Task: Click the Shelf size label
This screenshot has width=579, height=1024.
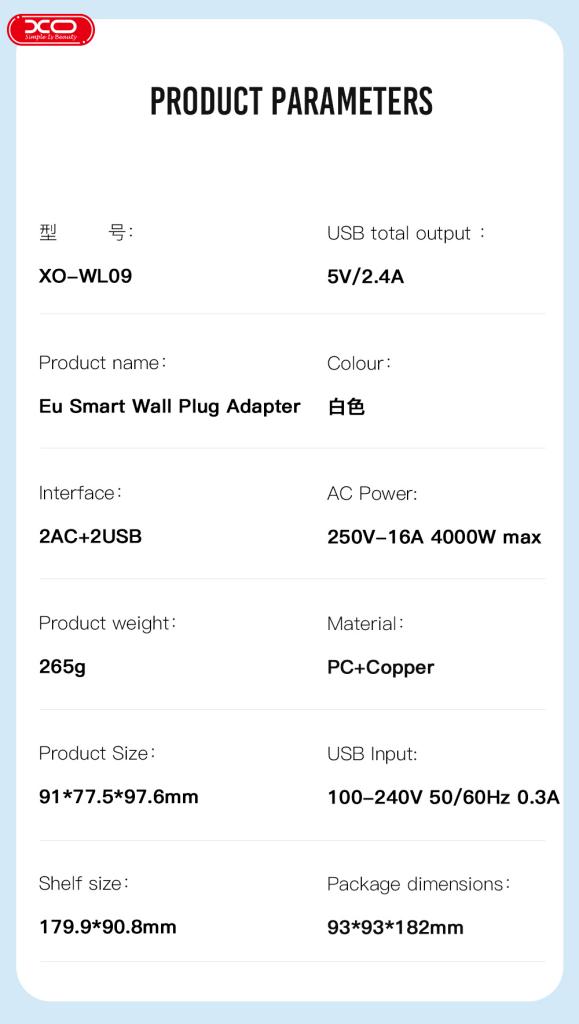Action: tap(84, 884)
